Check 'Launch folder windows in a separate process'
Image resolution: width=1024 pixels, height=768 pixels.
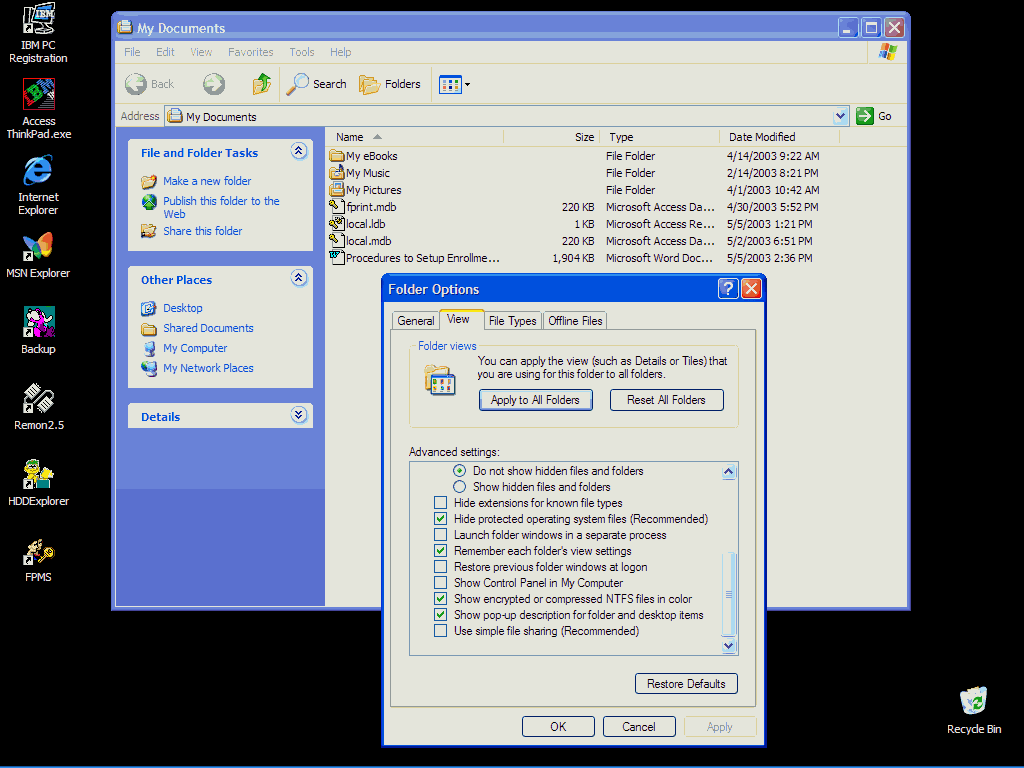pyautogui.click(x=441, y=535)
